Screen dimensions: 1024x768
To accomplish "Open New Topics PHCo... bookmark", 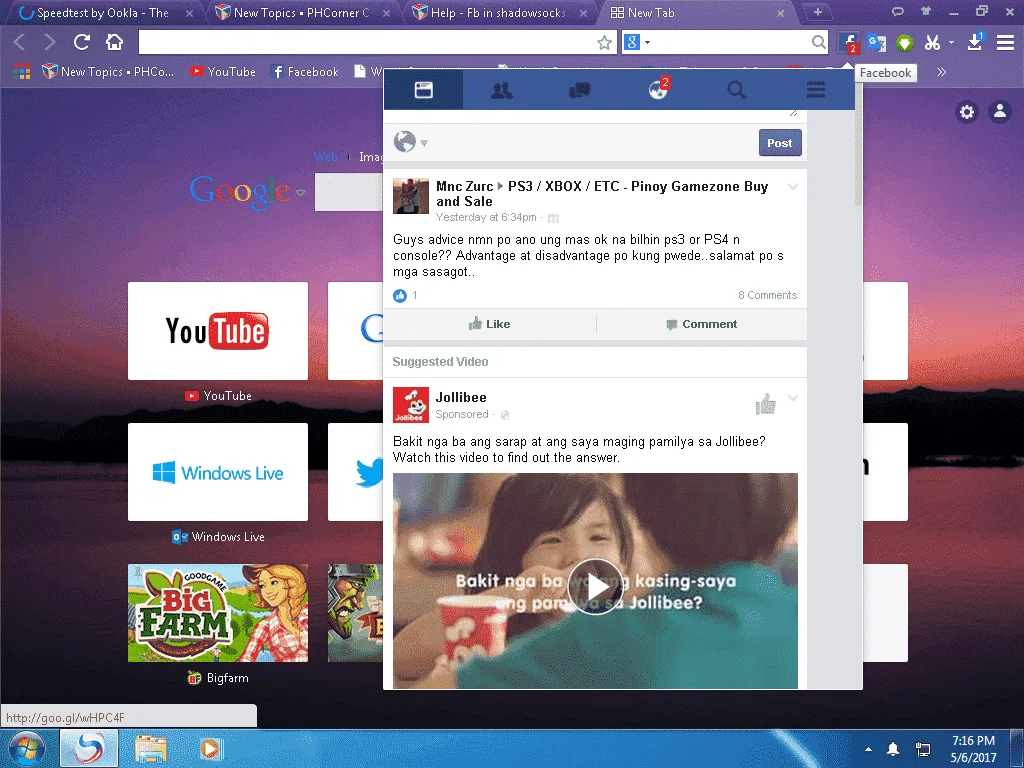I will (x=108, y=72).
